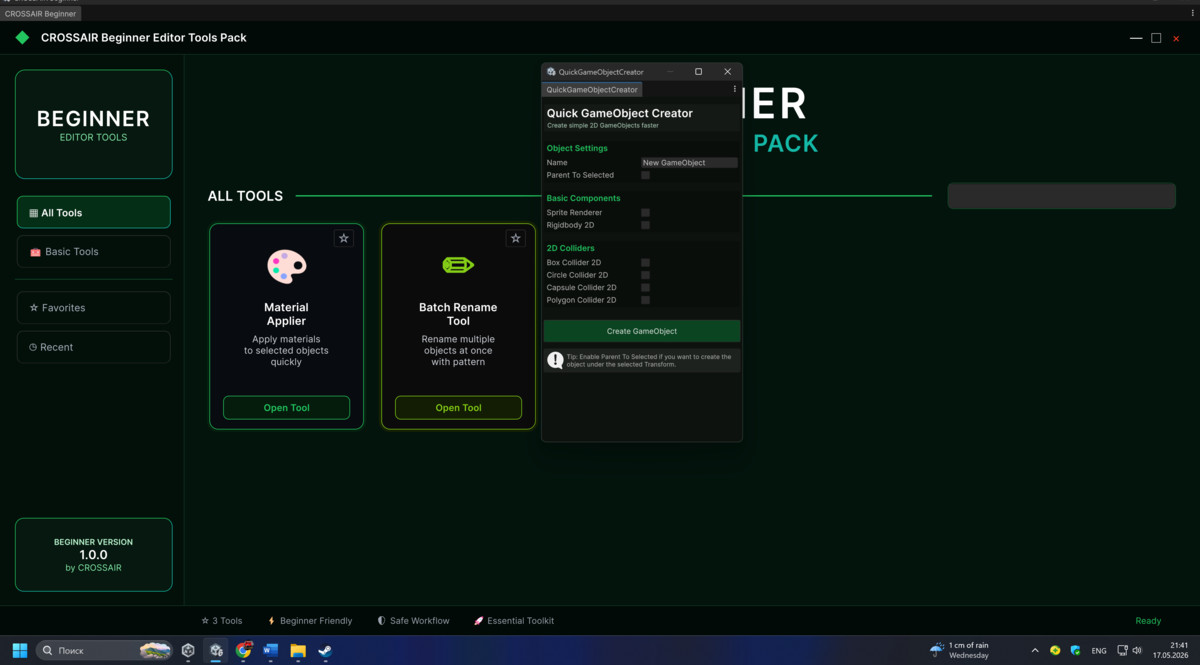Click the Beginner Friendly status entry
Viewport: 1200px width, 665px height.
(x=310, y=621)
